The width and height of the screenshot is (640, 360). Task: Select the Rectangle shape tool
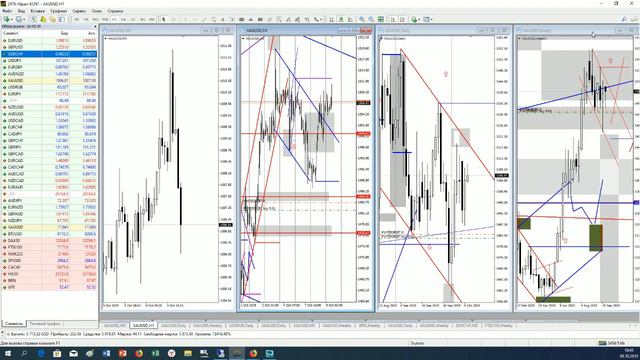(260, 19)
